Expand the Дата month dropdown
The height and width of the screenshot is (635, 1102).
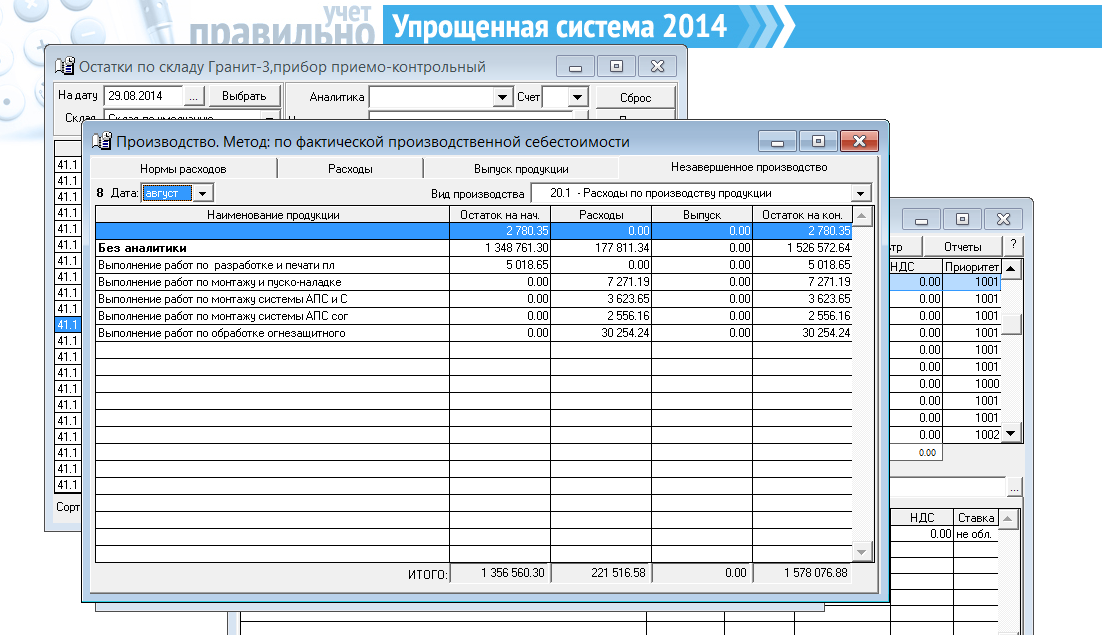click(x=203, y=193)
